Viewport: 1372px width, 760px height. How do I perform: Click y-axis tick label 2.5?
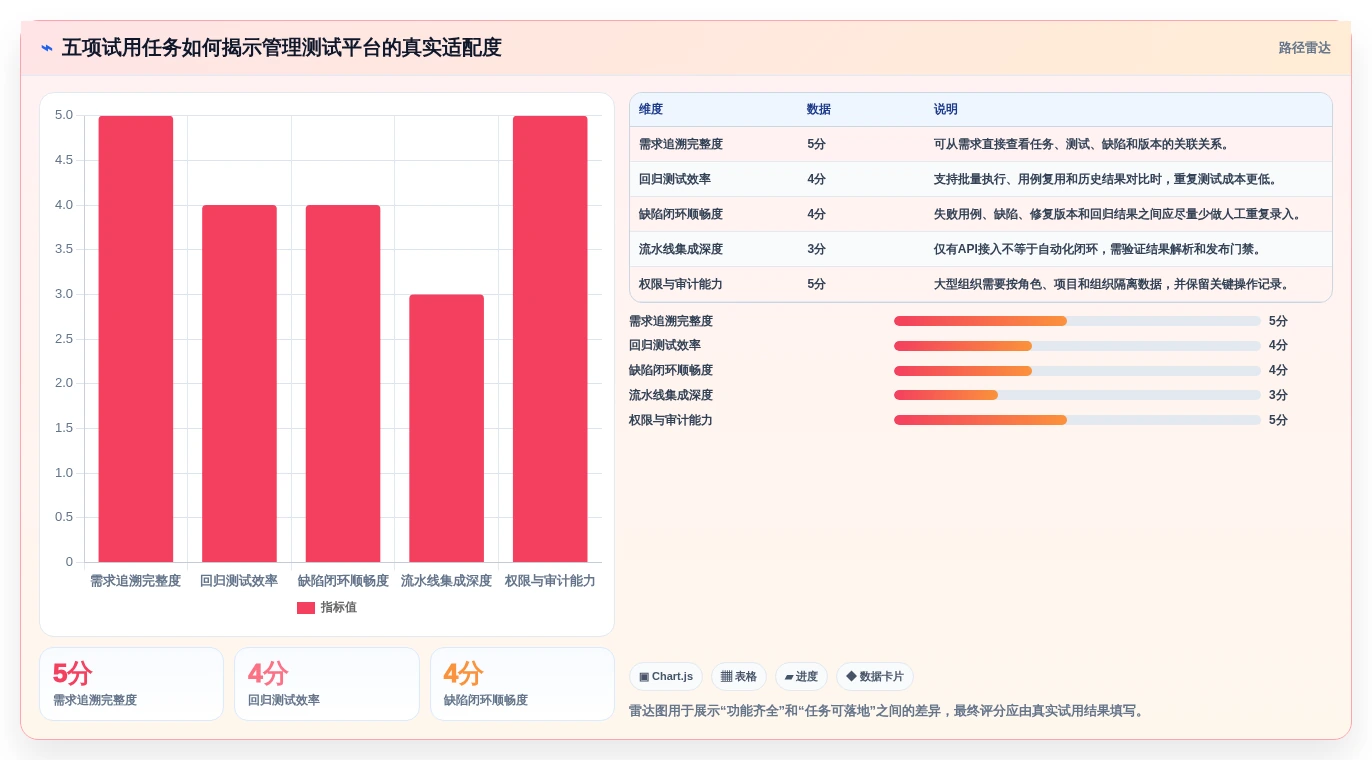point(64,339)
